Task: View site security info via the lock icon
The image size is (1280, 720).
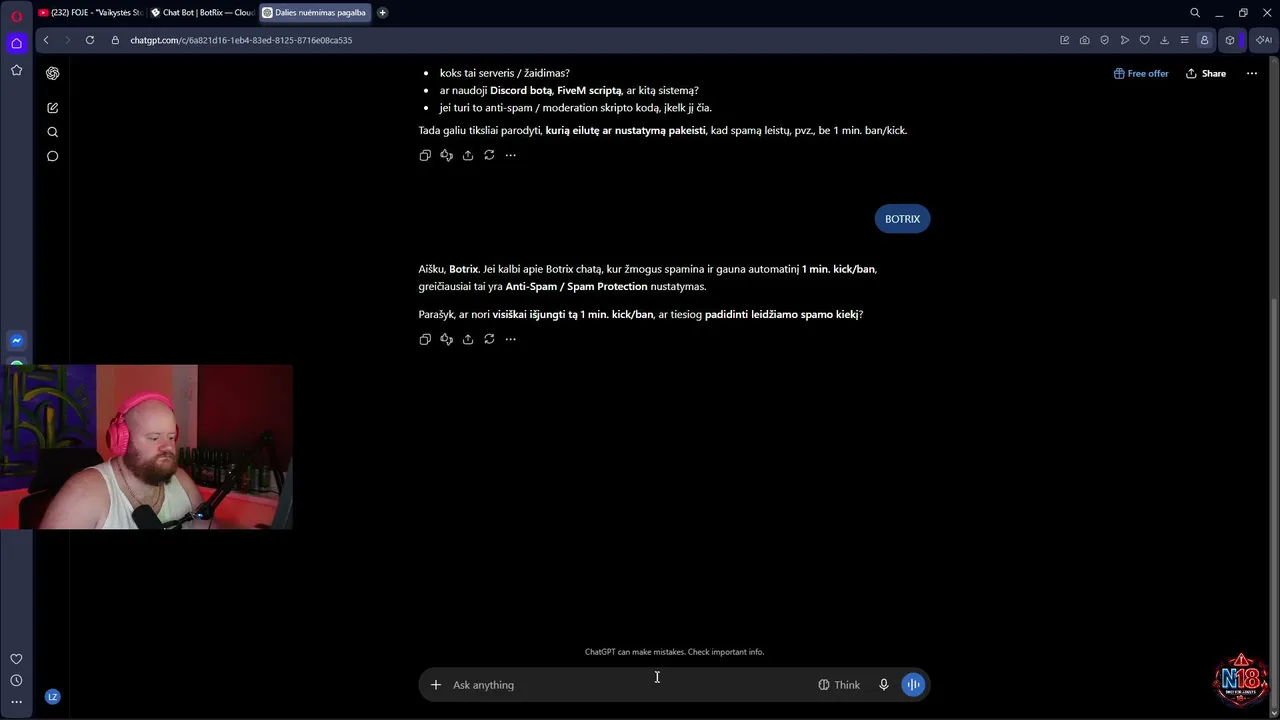Action: click(x=115, y=40)
